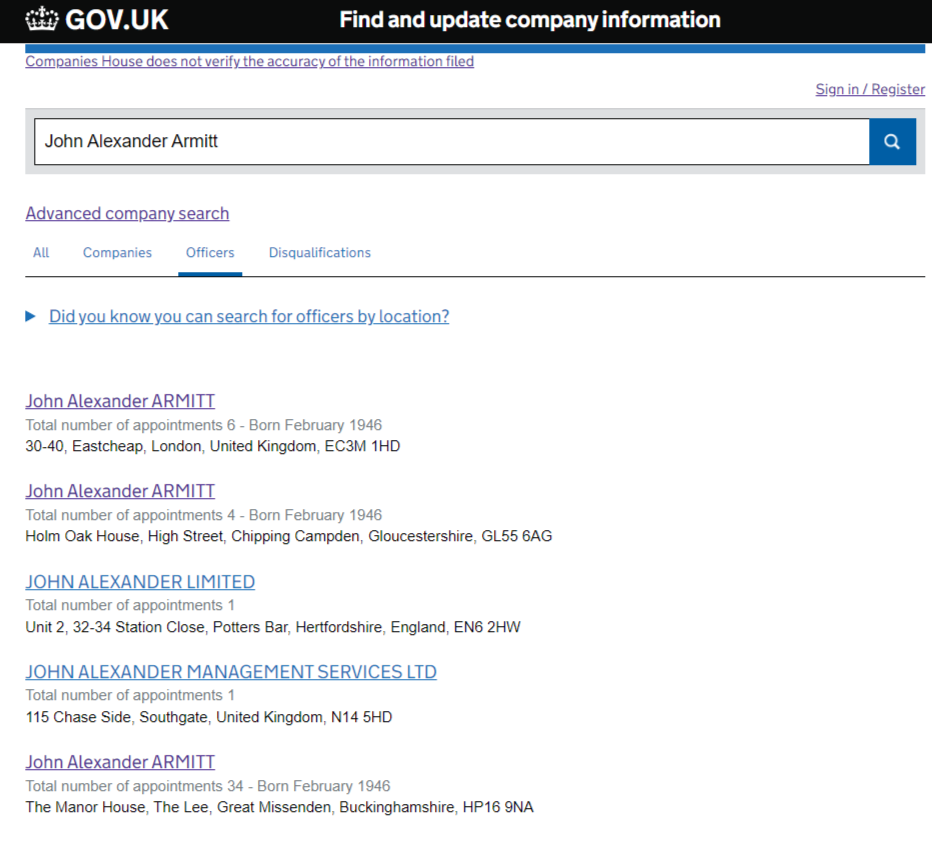The image size is (932, 843).
Task: Click the GOV.UK crown logo
Action: [42, 19]
